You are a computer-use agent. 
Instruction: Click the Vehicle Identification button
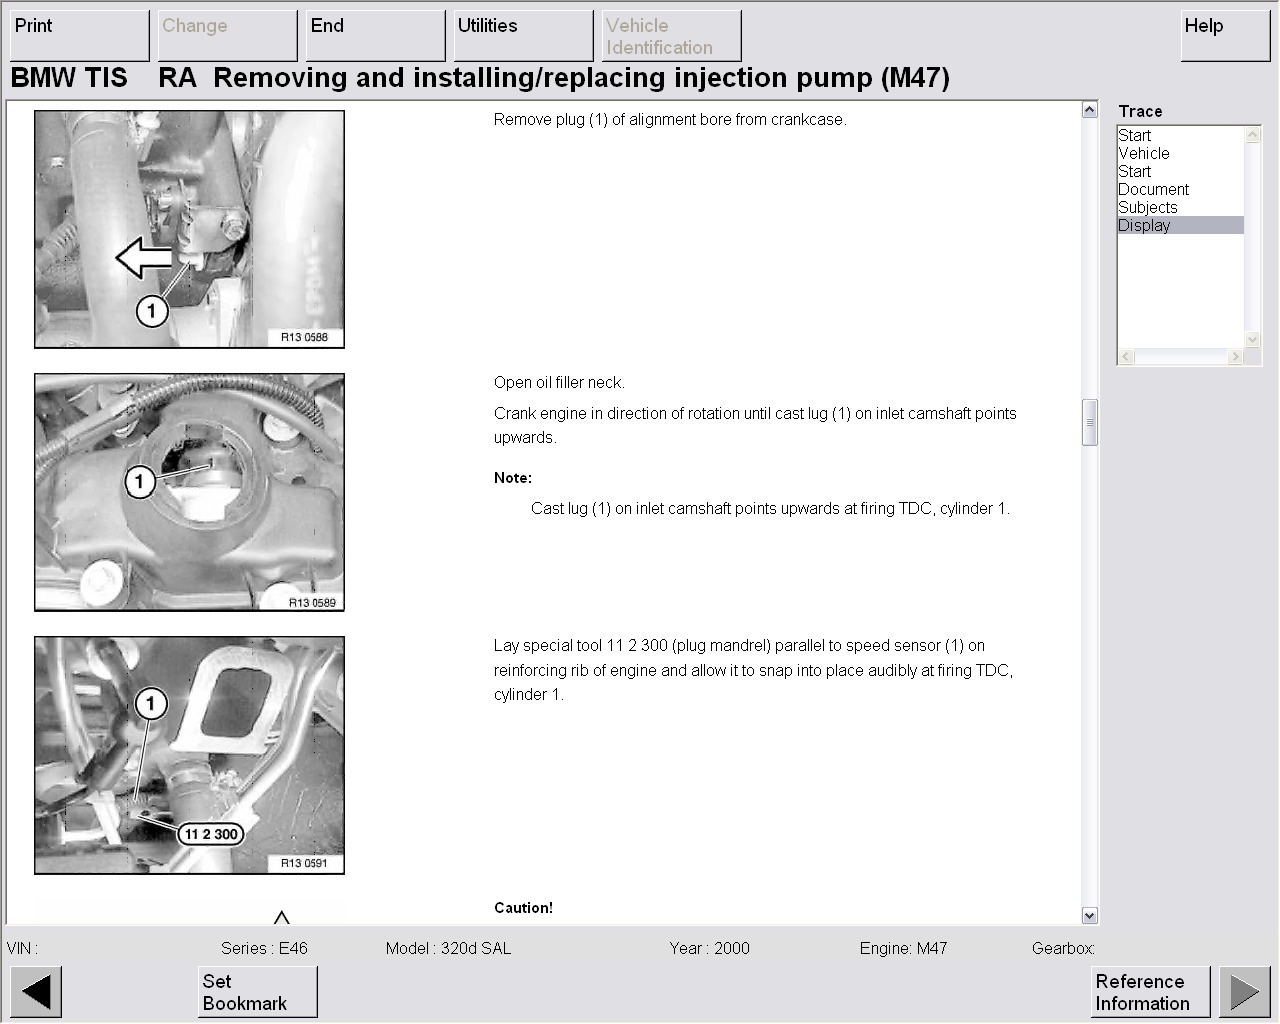[671, 36]
